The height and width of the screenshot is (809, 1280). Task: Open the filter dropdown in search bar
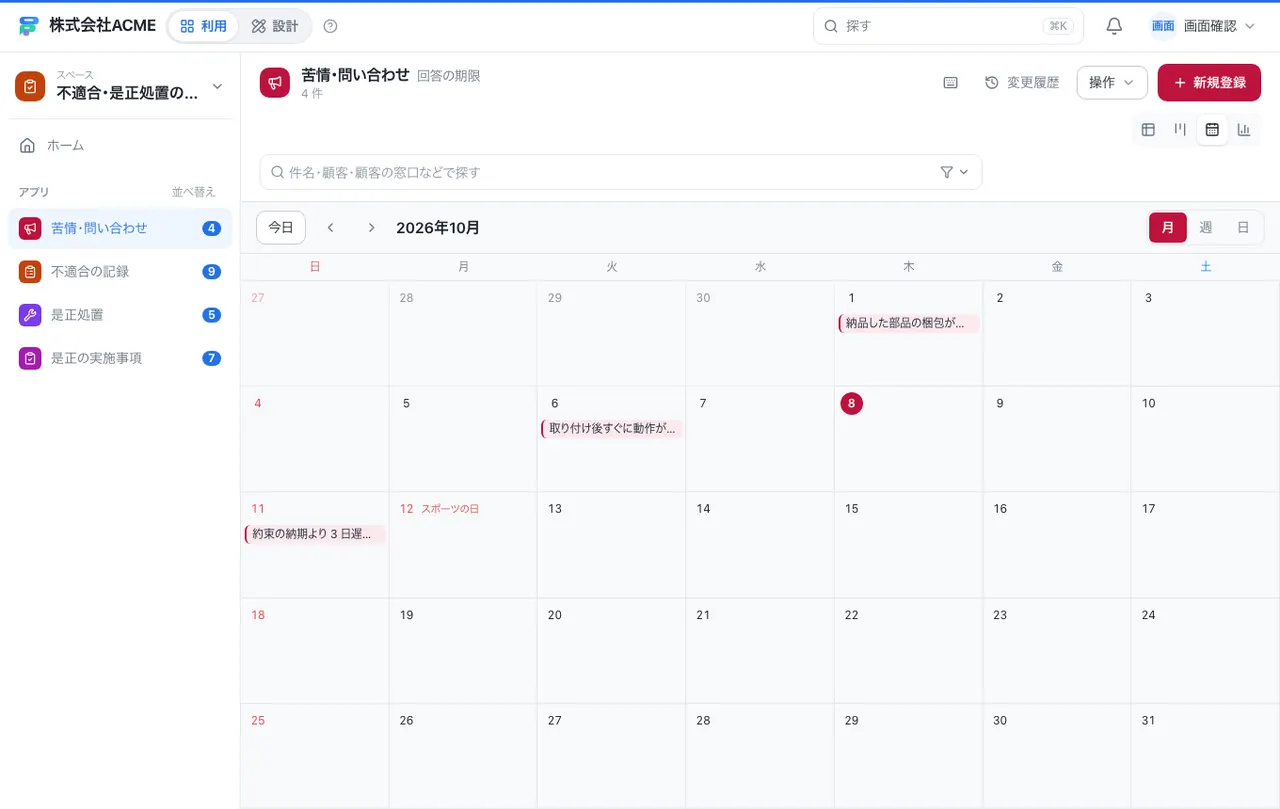tap(955, 172)
